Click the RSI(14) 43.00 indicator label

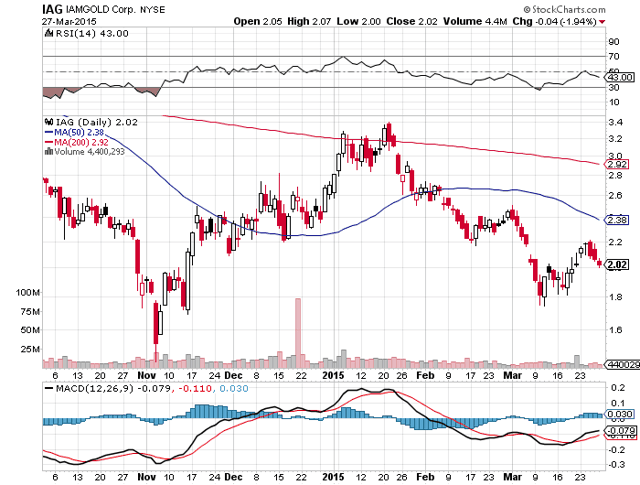[x=92, y=33]
